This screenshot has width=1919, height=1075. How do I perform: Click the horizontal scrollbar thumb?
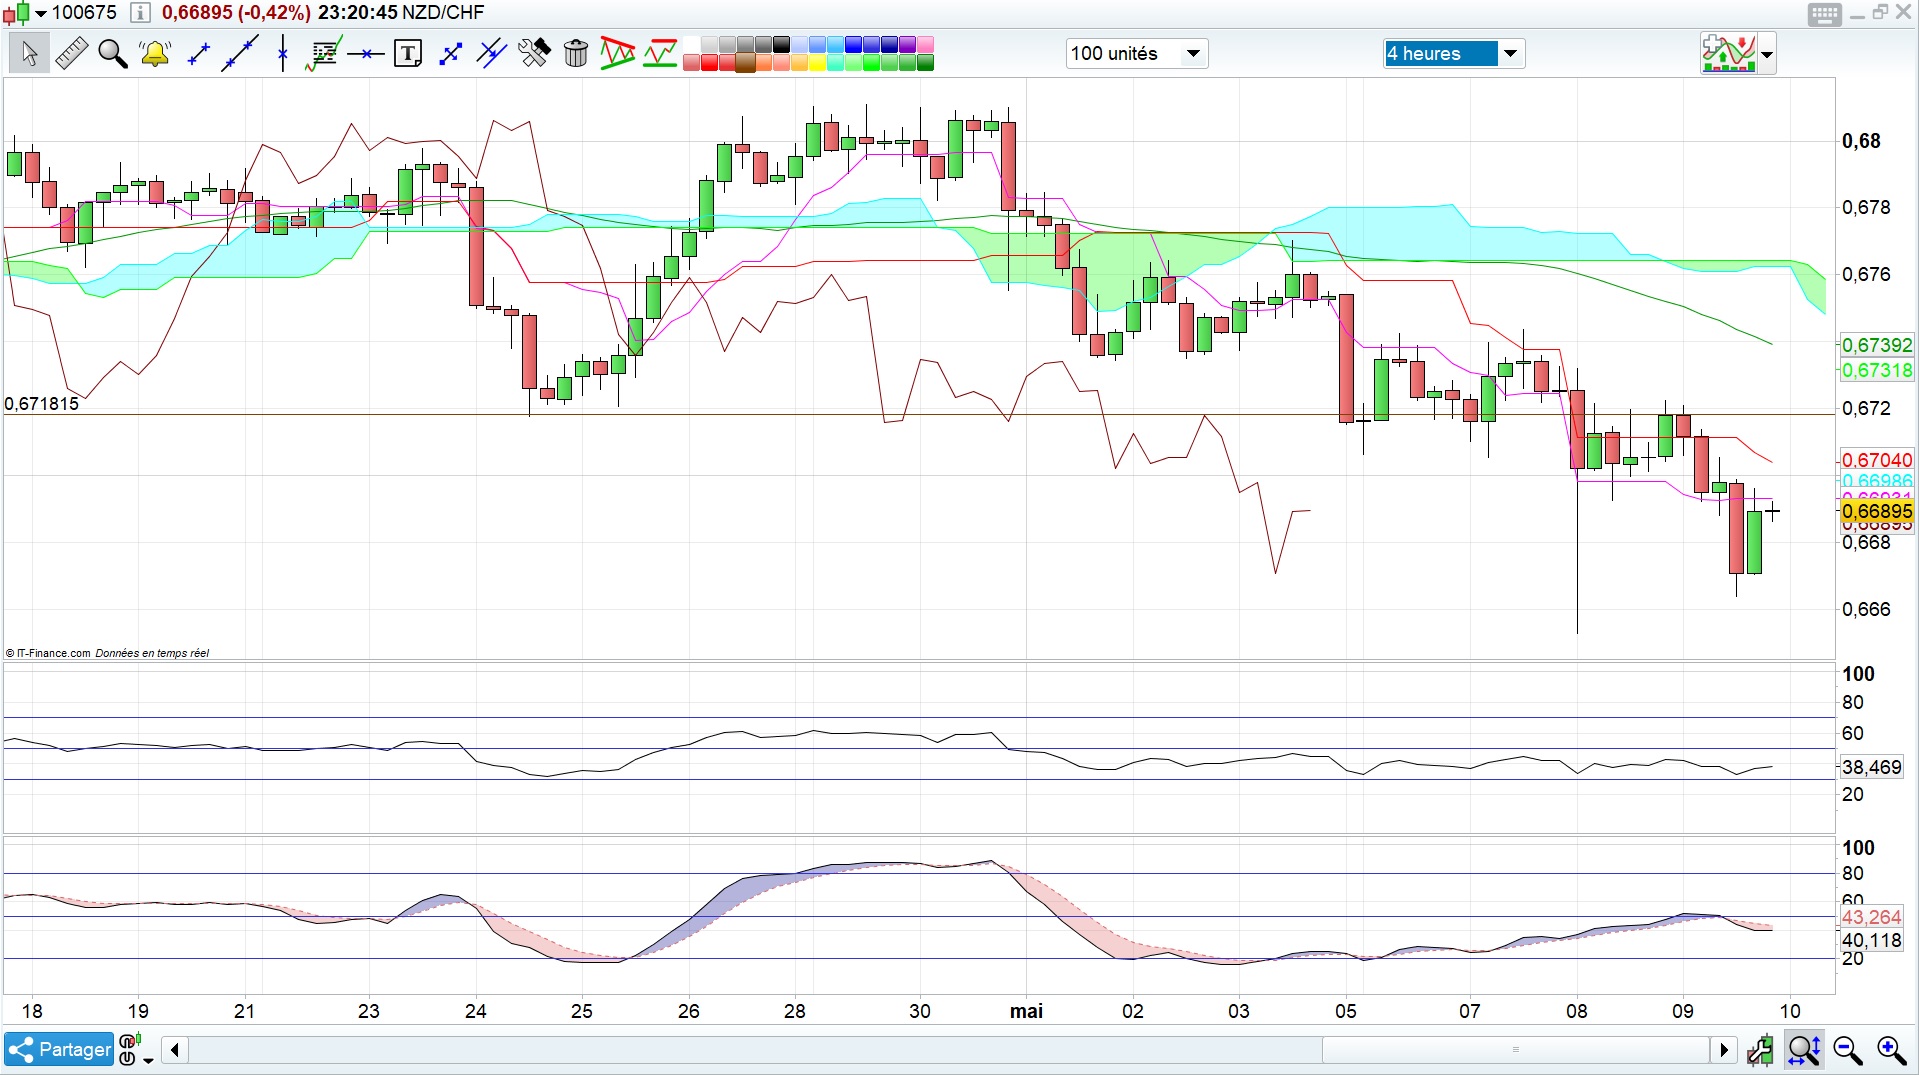(1515, 1050)
